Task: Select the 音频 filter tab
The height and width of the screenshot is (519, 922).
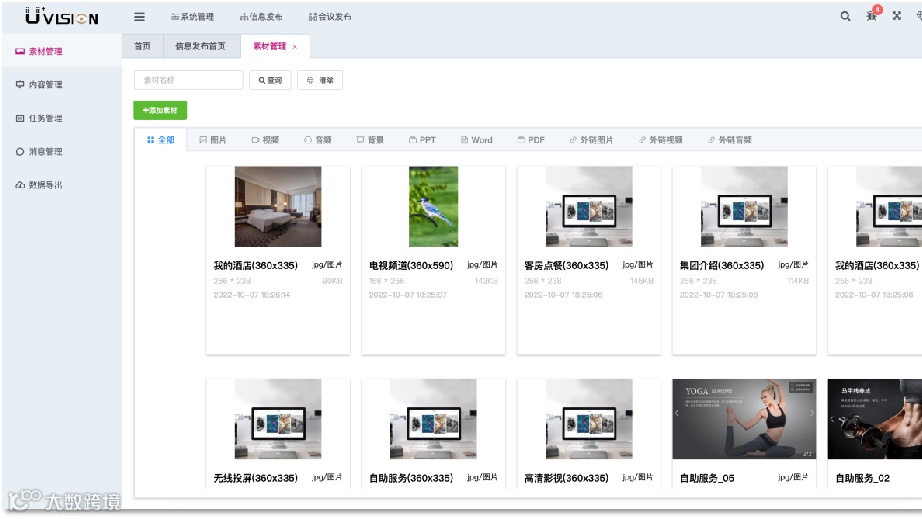Action: point(318,140)
